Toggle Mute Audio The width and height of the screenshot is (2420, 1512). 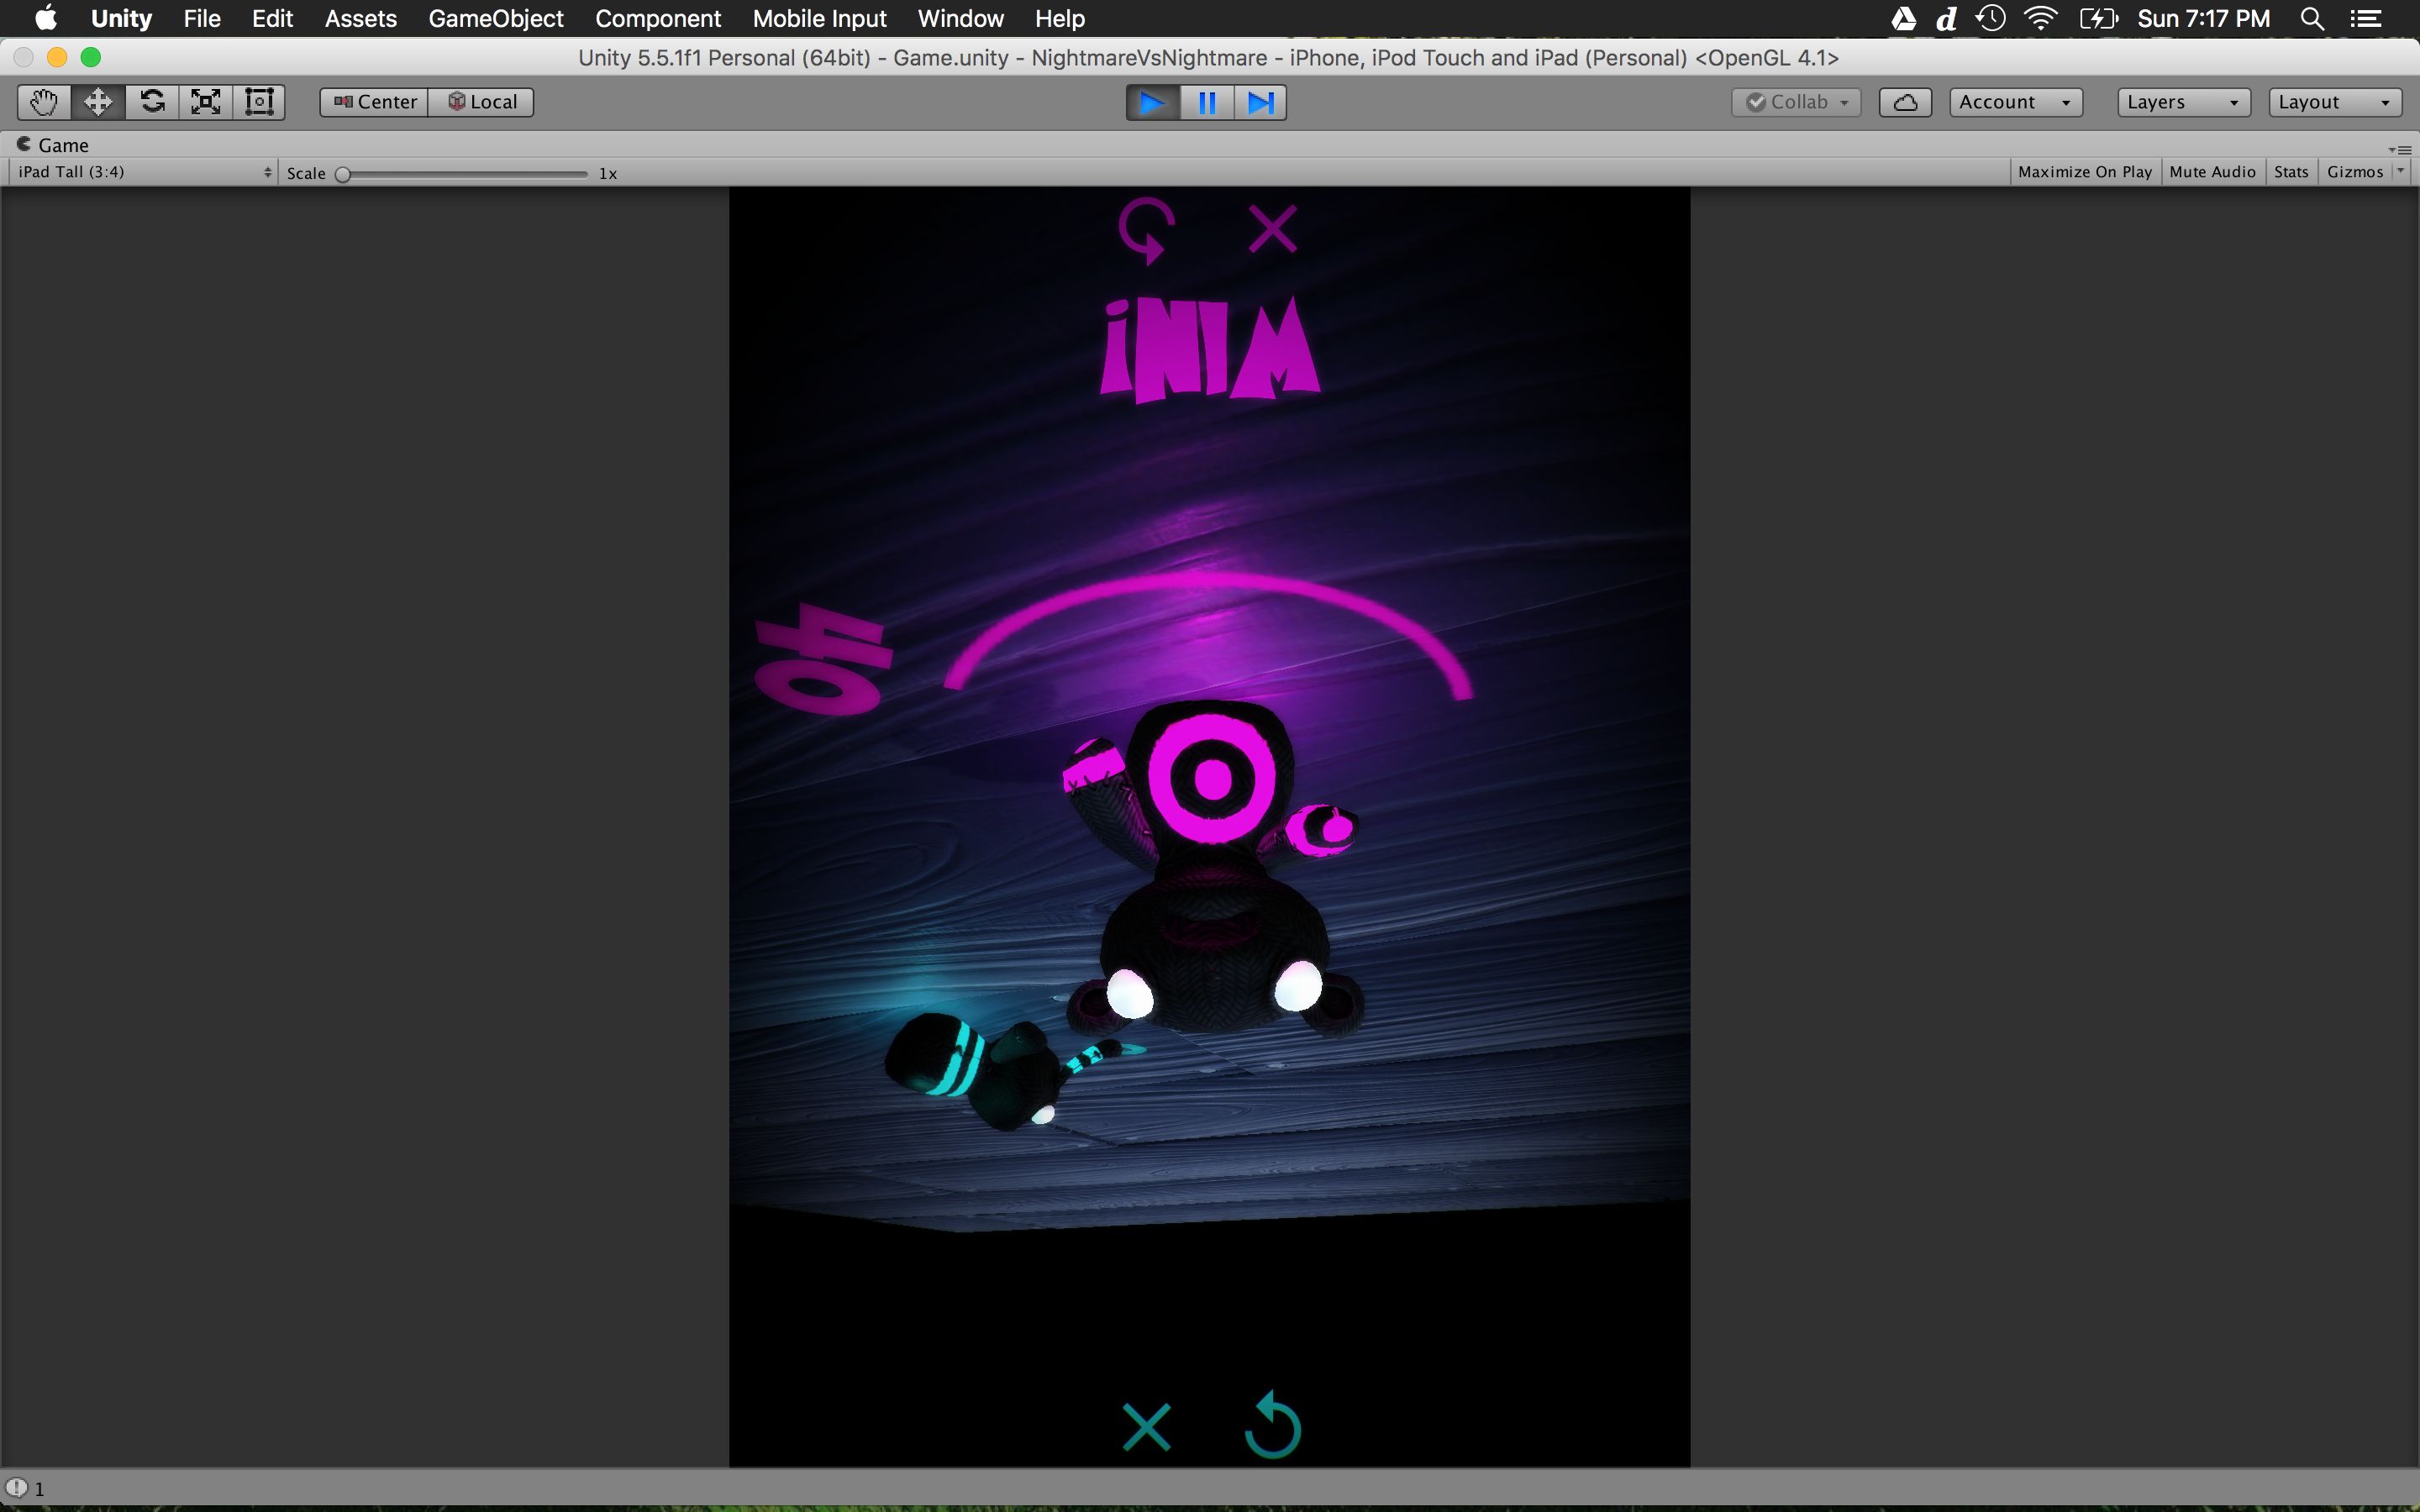point(2212,172)
